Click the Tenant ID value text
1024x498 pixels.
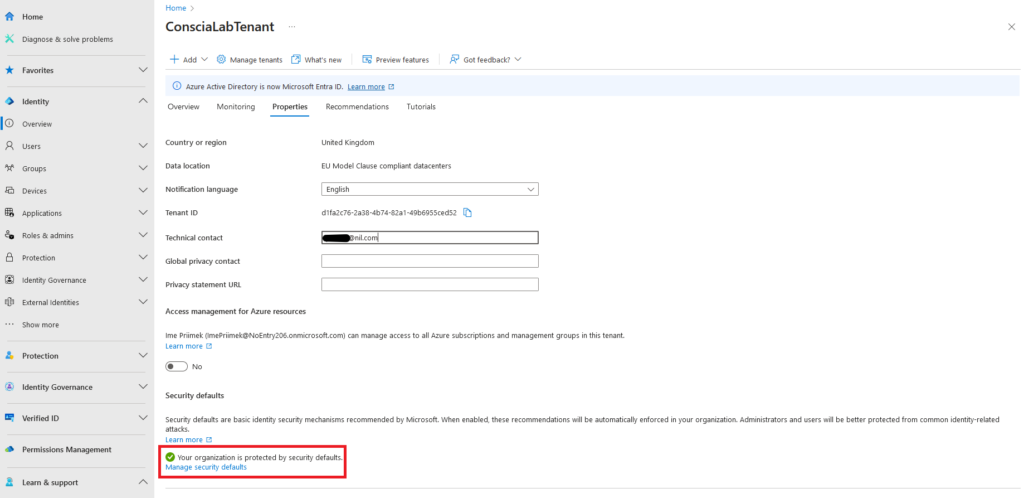coord(389,213)
